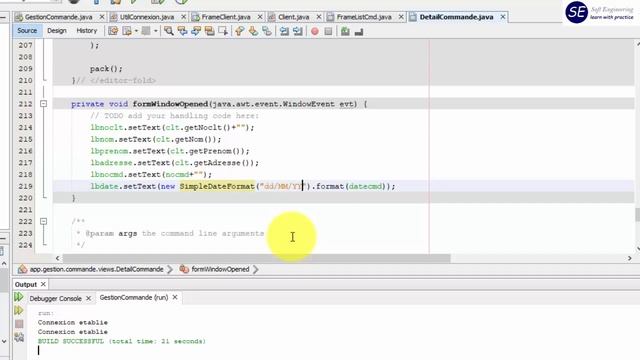Click line number 214 in gutter

(25, 127)
